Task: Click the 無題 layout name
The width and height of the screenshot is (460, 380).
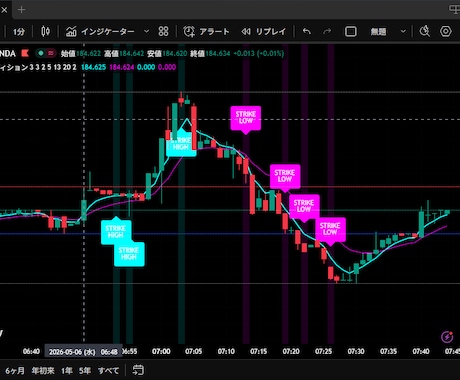Action: click(x=378, y=32)
